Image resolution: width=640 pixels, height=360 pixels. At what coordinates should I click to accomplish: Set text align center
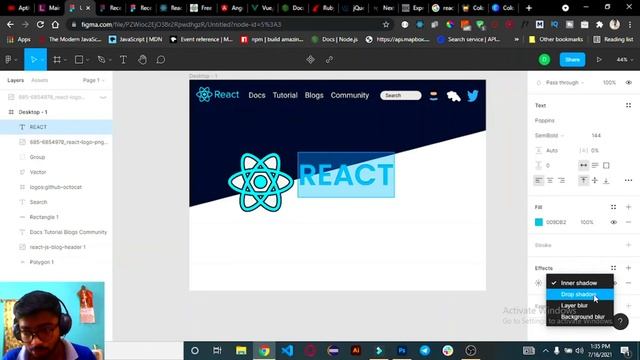point(550,180)
